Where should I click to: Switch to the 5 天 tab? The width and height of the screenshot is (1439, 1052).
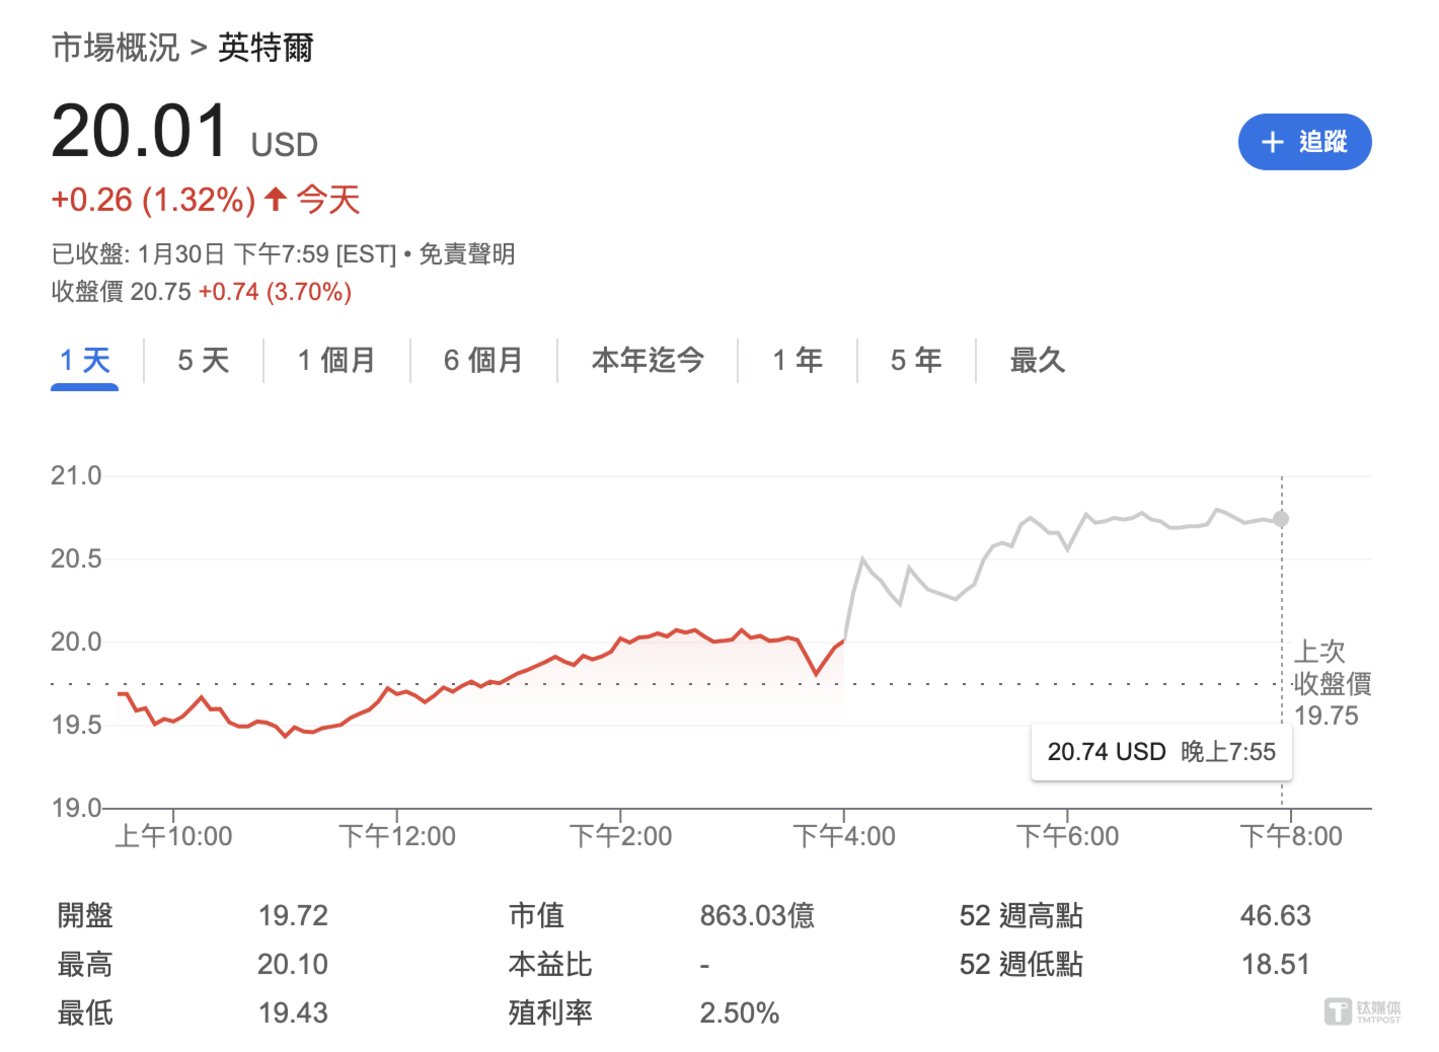pos(203,360)
